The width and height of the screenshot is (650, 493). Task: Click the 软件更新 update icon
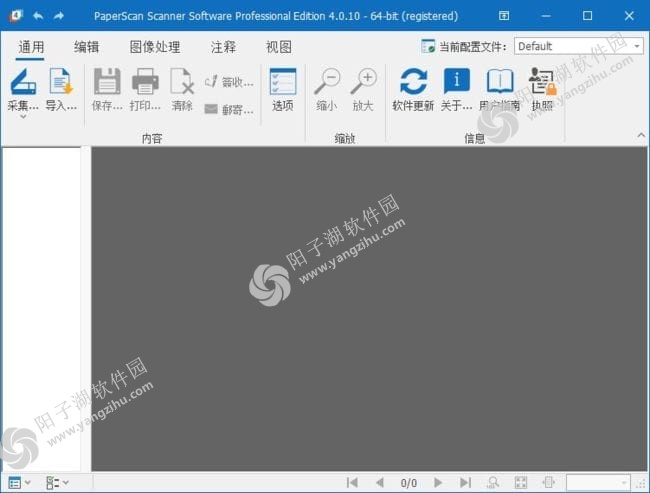point(413,82)
